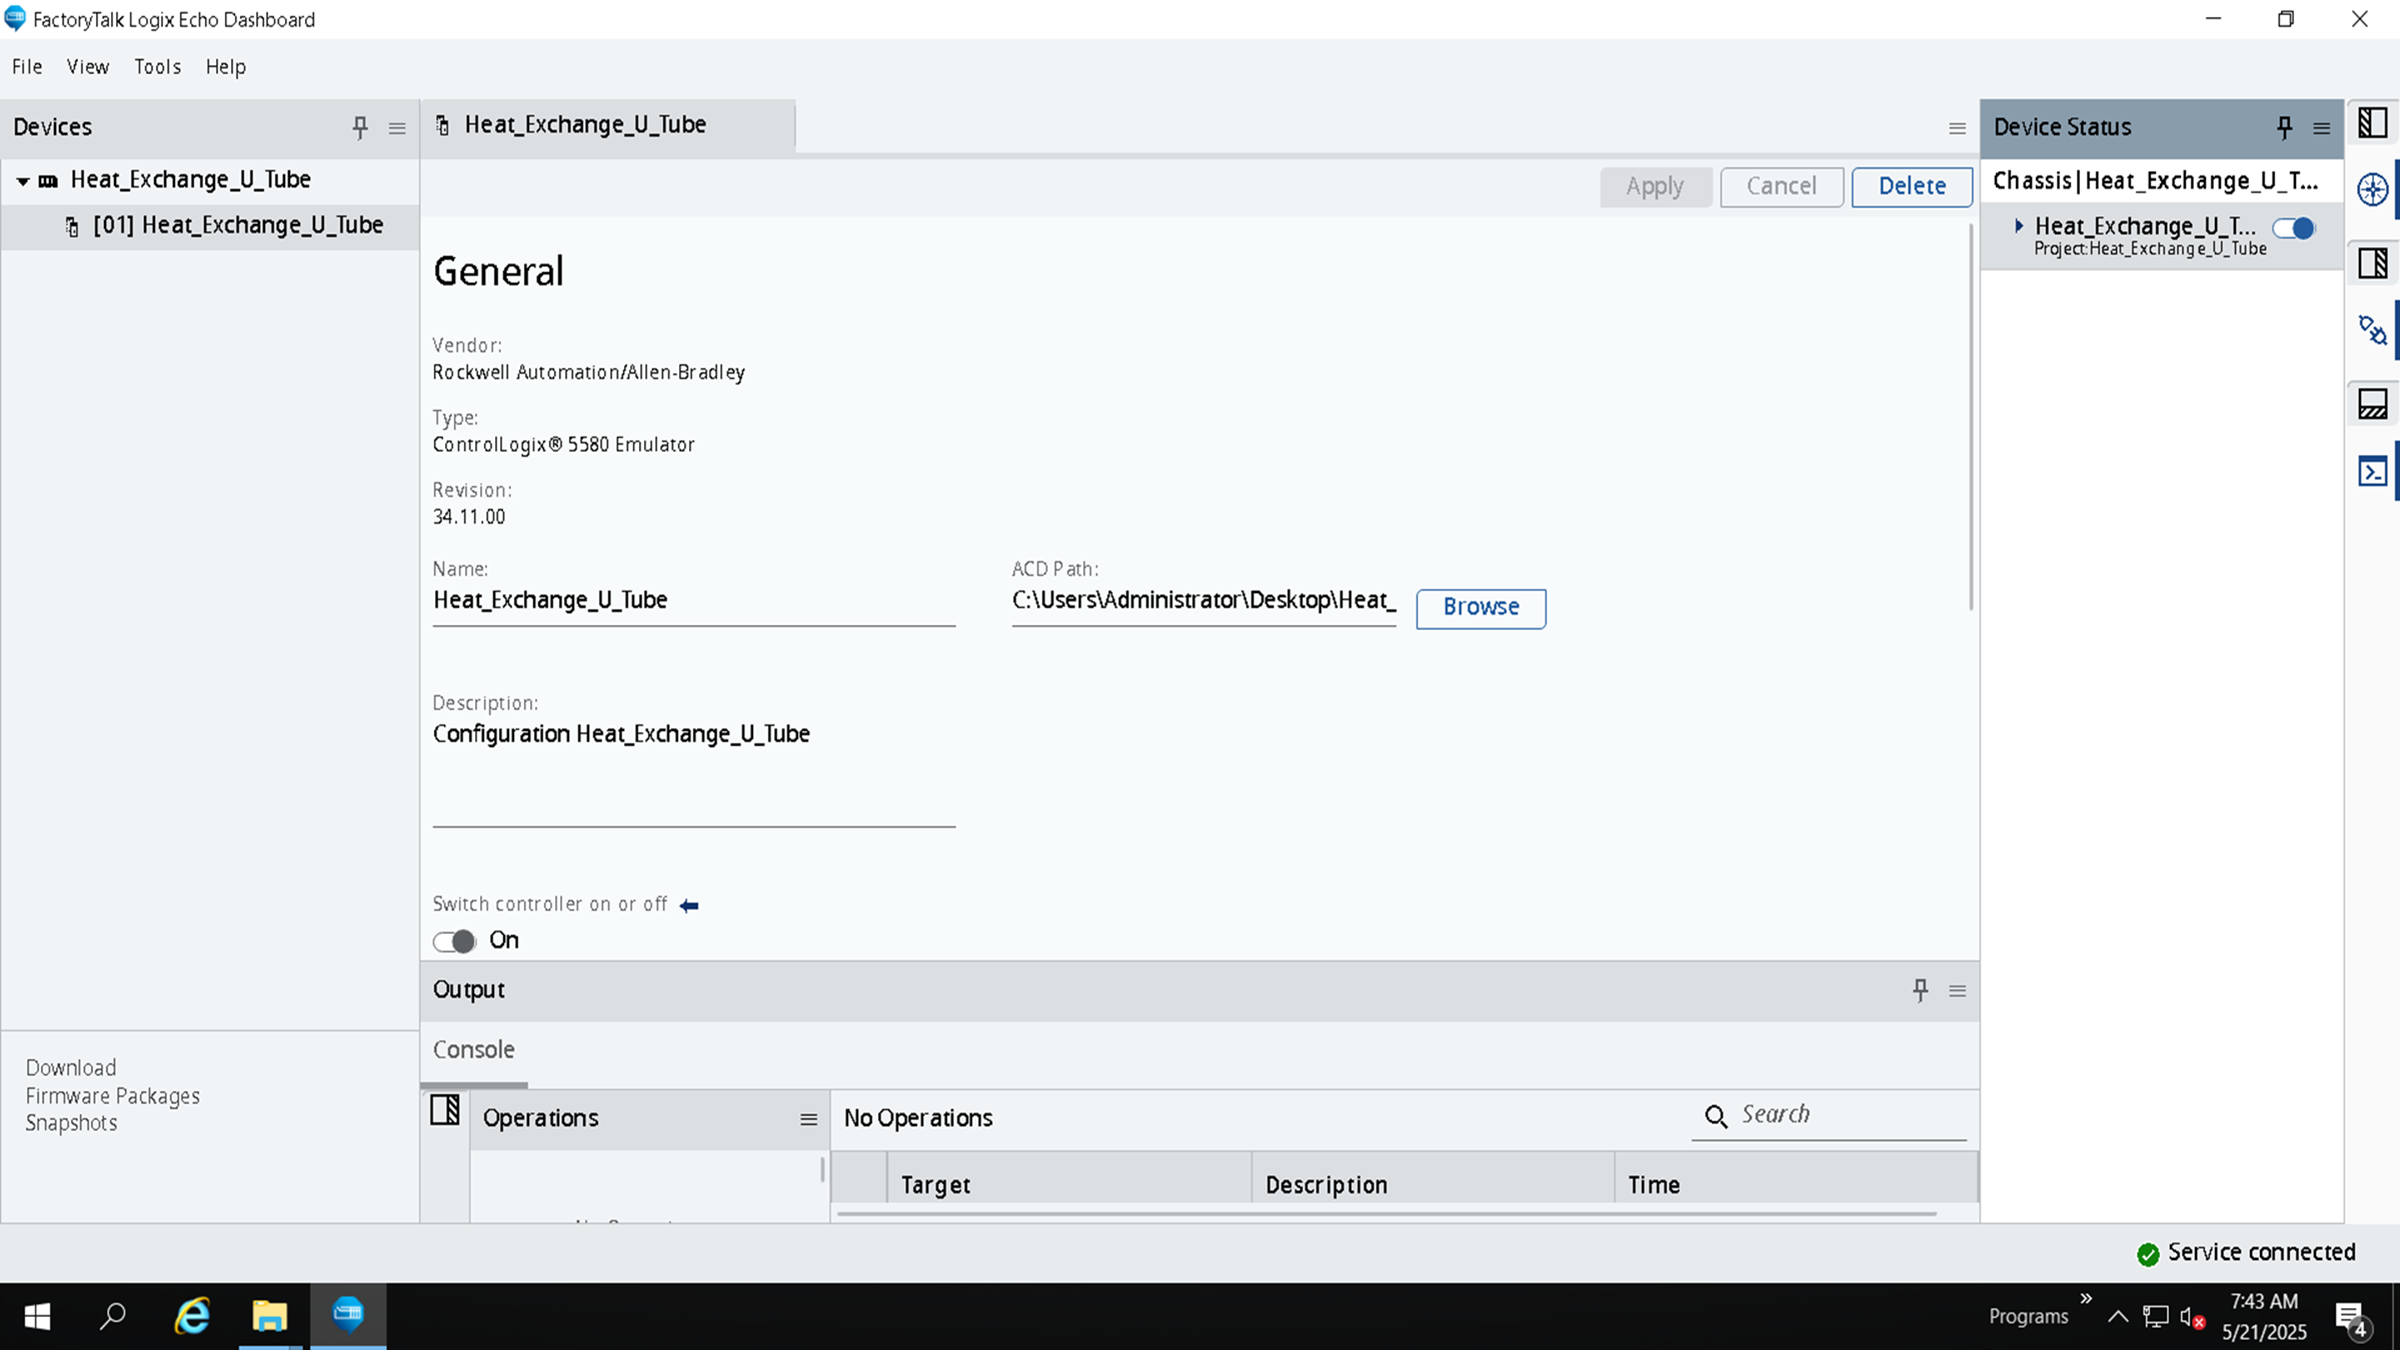
Task: Click the controller icon in slot 01 row
Action: tap(72, 227)
